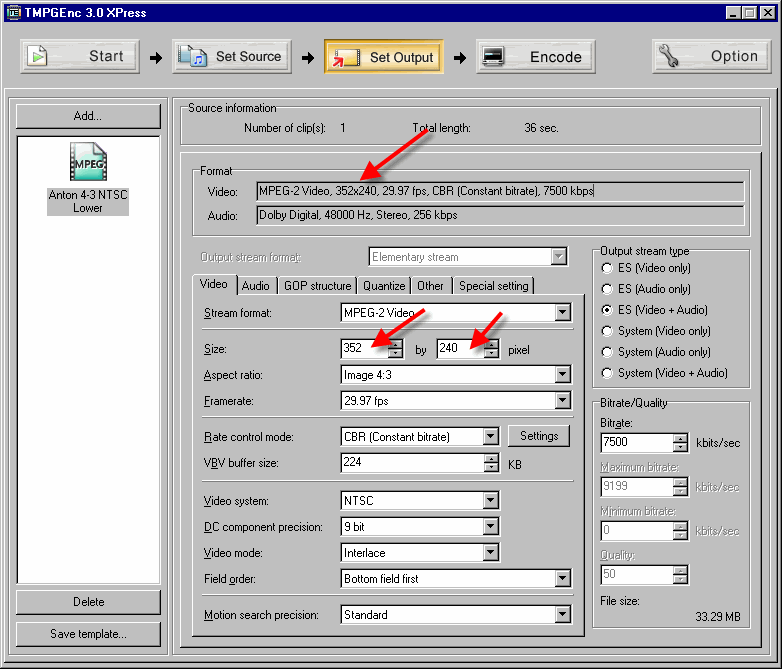Click the width size stepper arrows

(x=395, y=348)
